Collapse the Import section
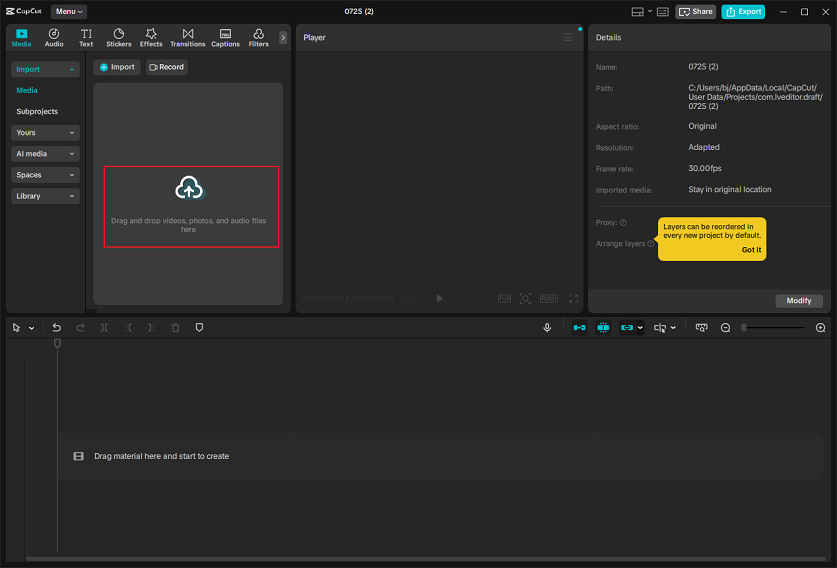The image size is (837, 568). [45, 69]
